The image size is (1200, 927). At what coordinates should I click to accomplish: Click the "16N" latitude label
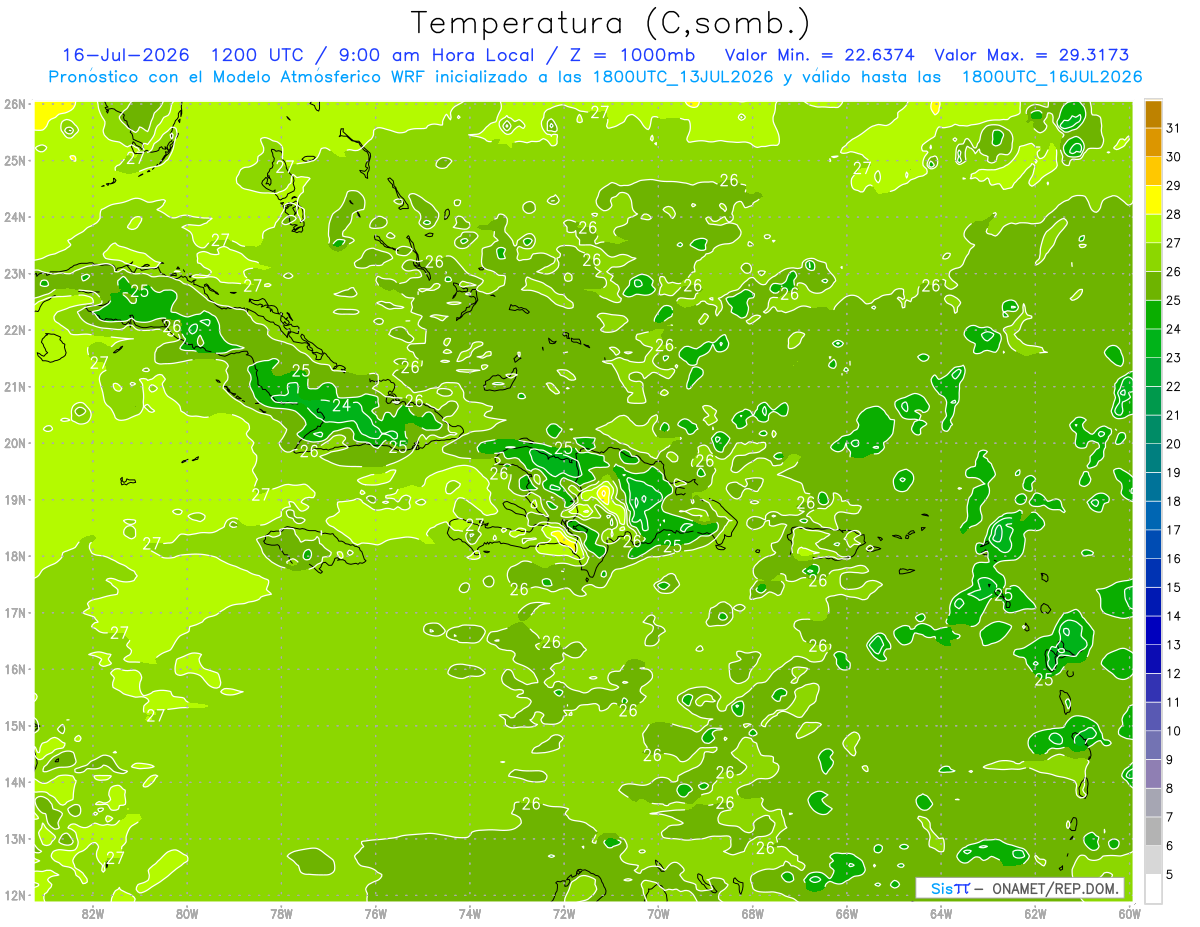pyautogui.click(x=15, y=669)
